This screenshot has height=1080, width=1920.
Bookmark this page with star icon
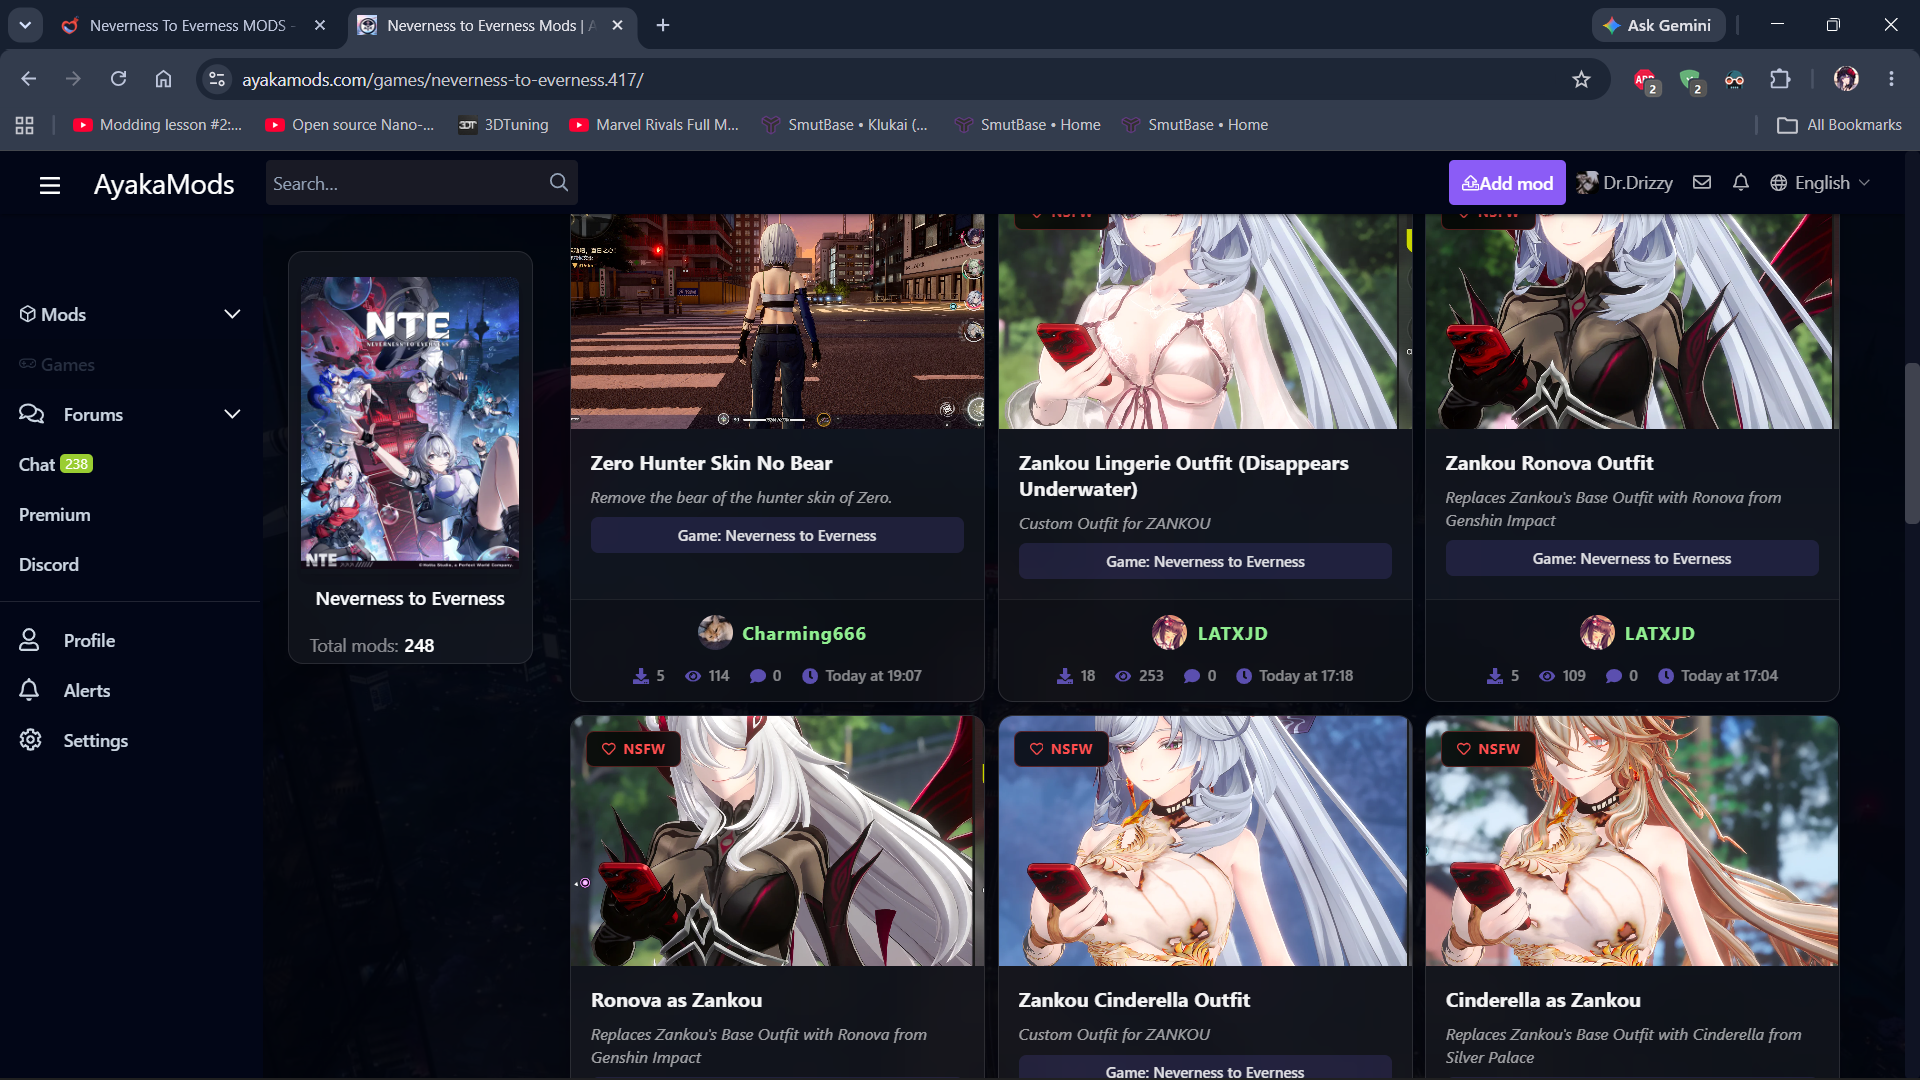[x=1581, y=79]
